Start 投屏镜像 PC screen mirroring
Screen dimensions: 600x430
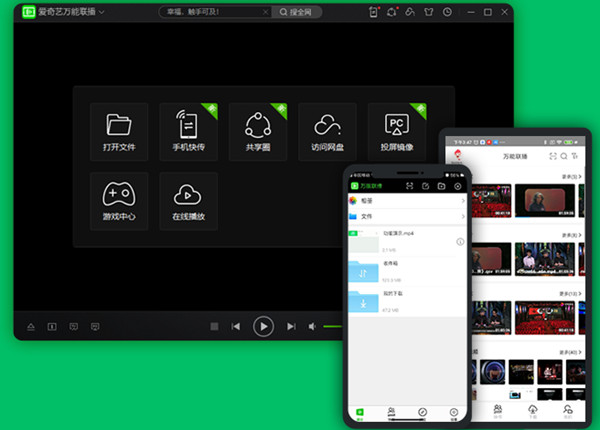(397, 132)
